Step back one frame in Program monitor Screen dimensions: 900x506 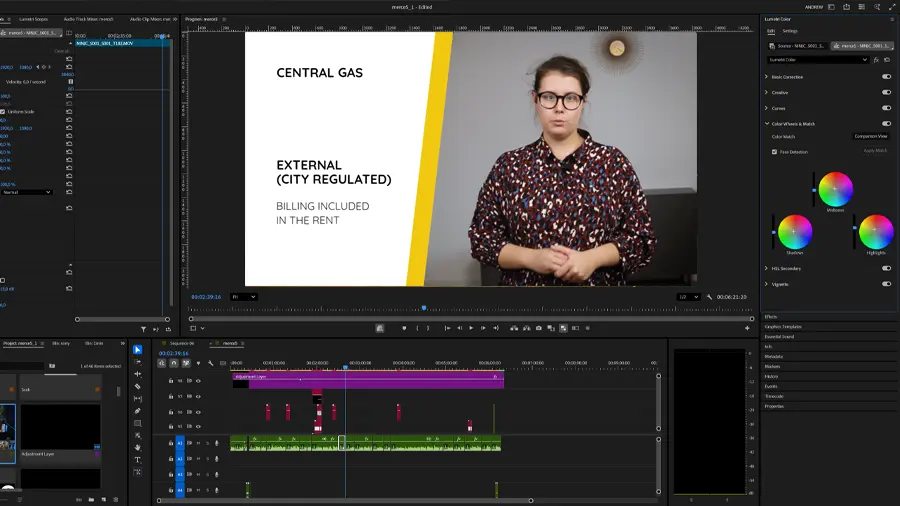coord(459,328)
